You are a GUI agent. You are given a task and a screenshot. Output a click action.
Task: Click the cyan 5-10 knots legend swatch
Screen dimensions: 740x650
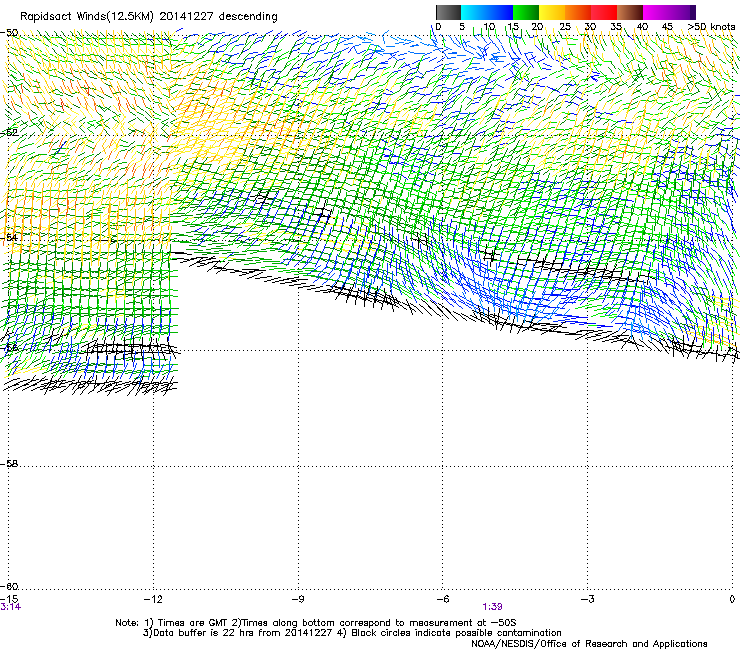click(x=474, y=12)
